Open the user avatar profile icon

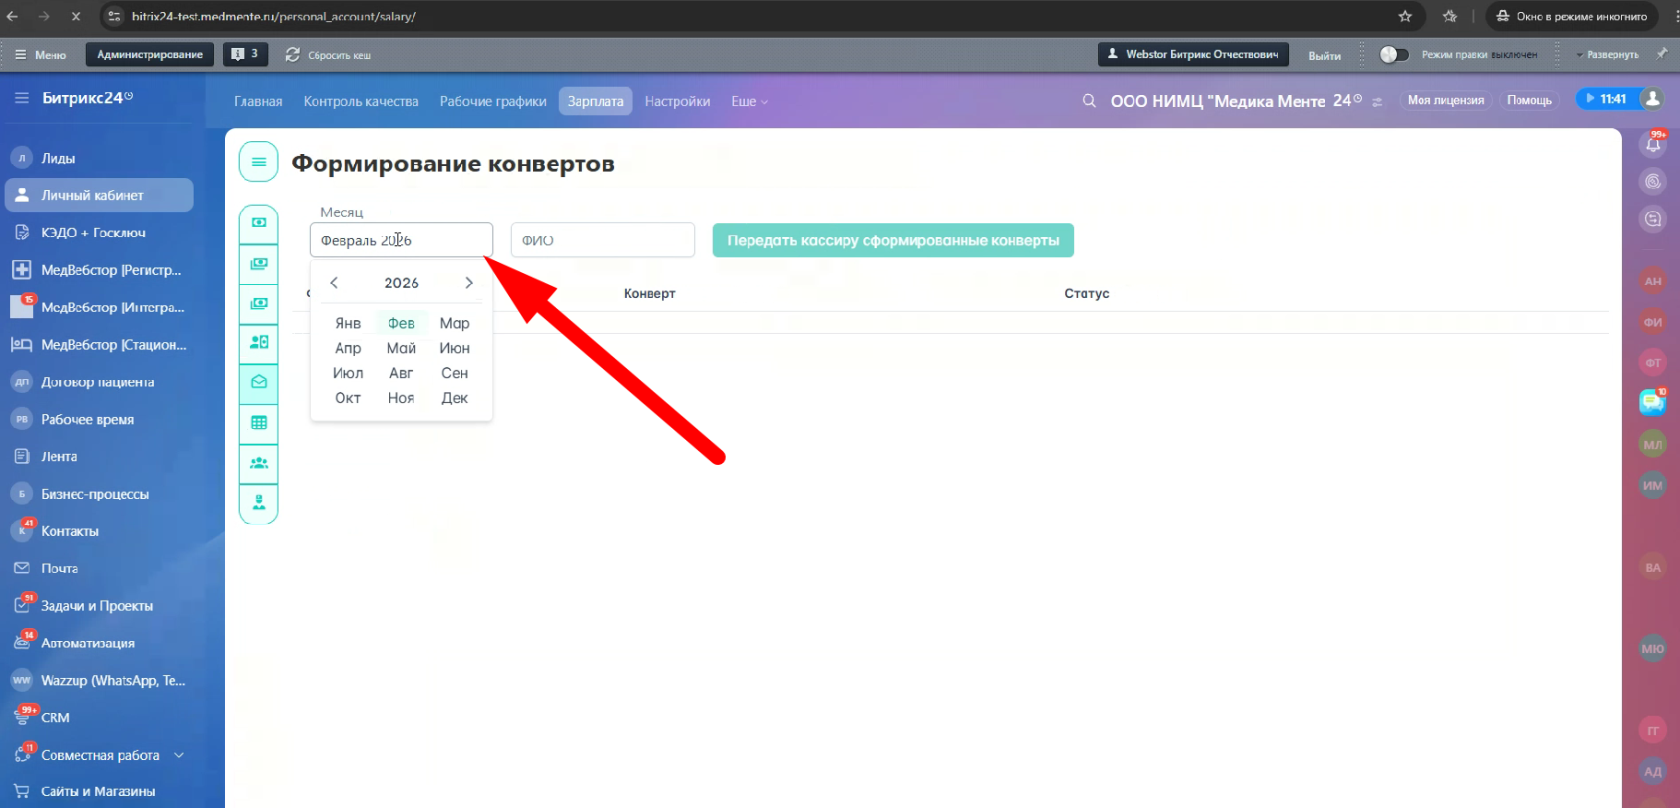click(x=1653, y=98)
